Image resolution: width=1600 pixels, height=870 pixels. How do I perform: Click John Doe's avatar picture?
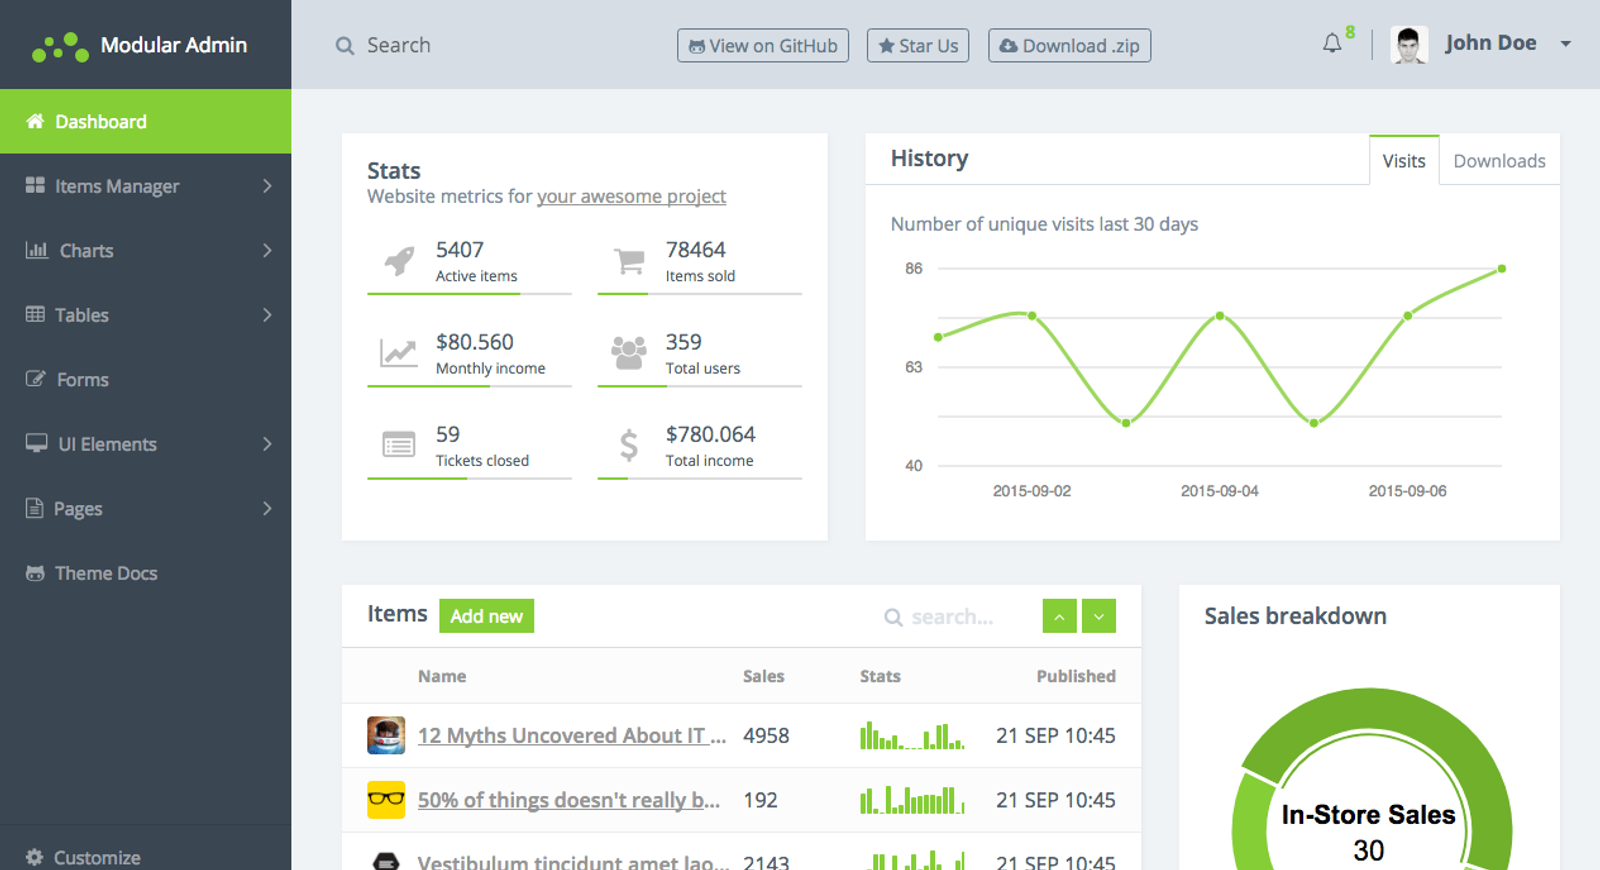click(x=1409, y=45)
